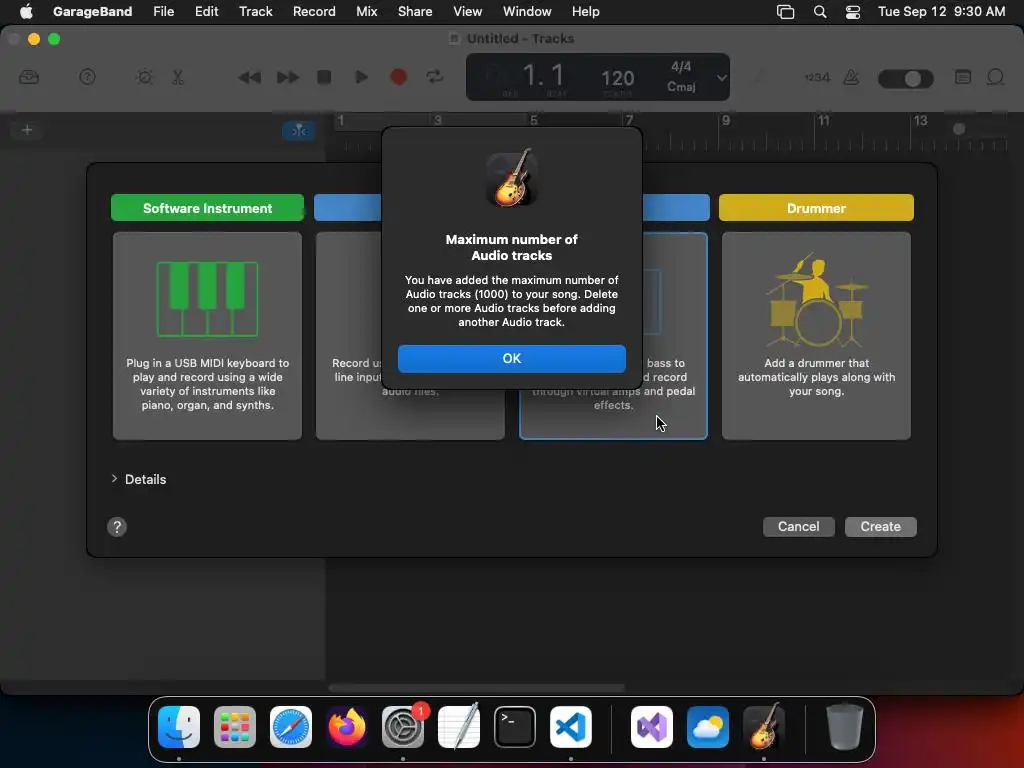
Task: Open the View menu
Action: (x=468, y=11)
